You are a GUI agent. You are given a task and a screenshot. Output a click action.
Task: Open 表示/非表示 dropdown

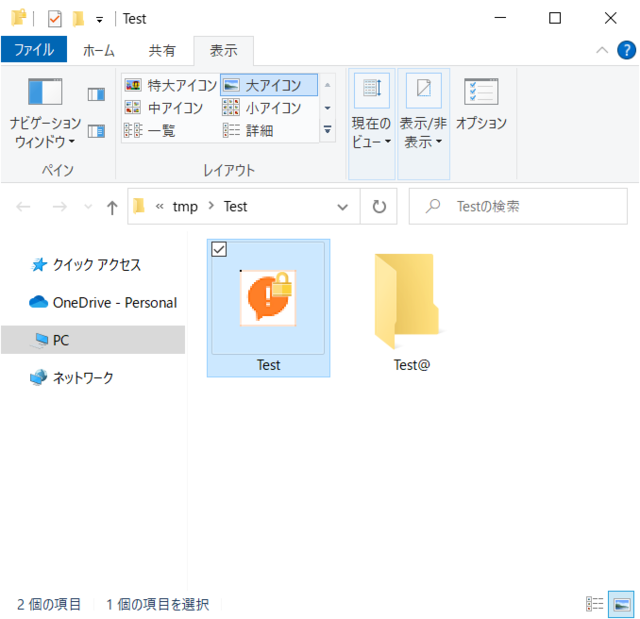(424, 123)
